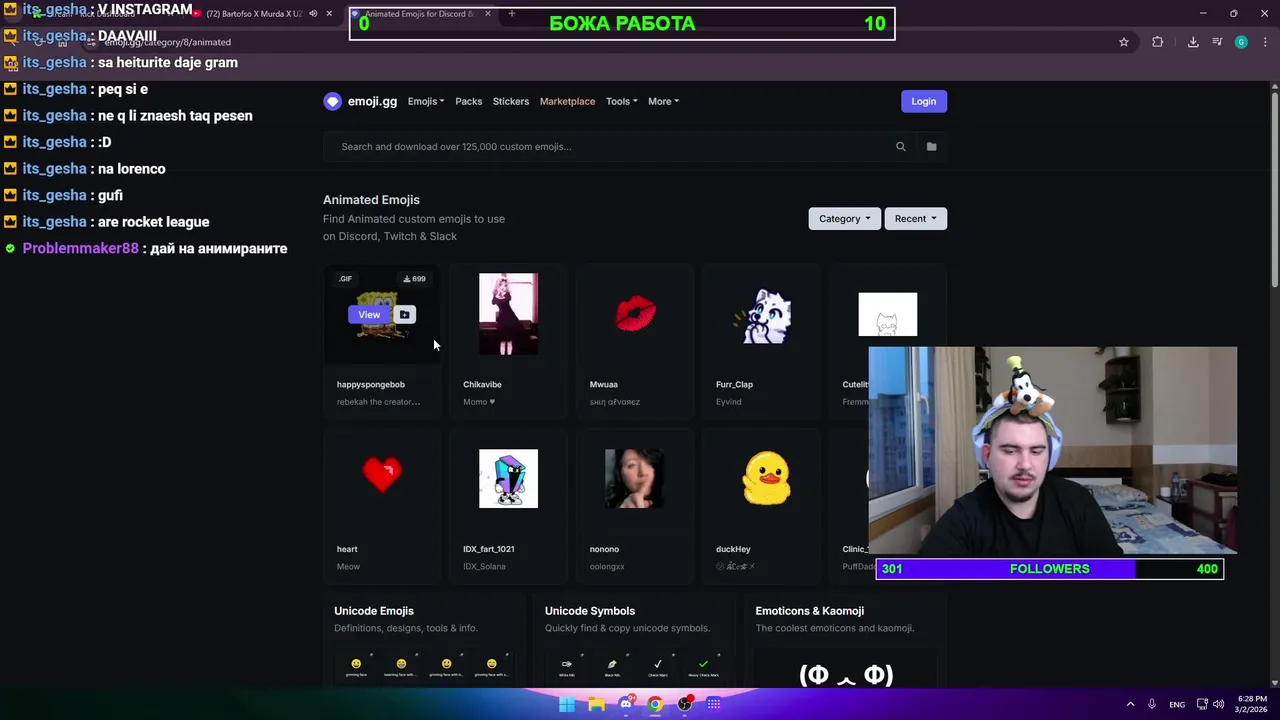Close the Bartofso X Murda tab
Screen dimensions: 1280x720
click(x=329, y=14)
